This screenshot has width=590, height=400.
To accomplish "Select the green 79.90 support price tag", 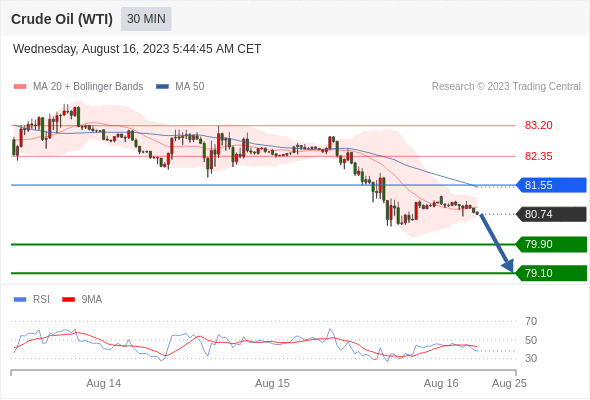I will [551, 244].
